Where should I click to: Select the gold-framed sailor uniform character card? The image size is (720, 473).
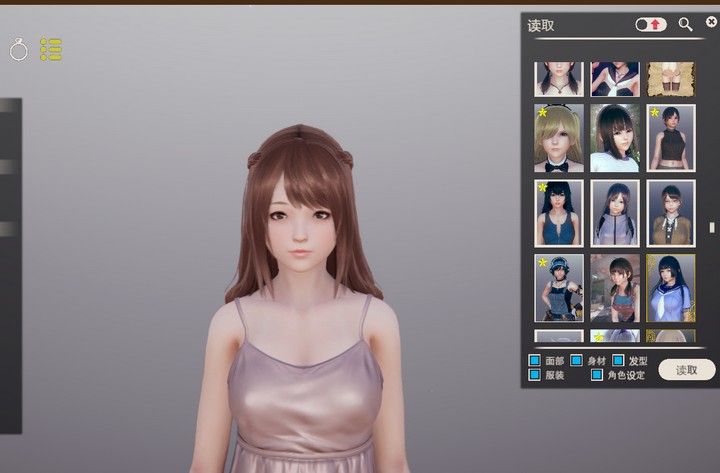671,288
